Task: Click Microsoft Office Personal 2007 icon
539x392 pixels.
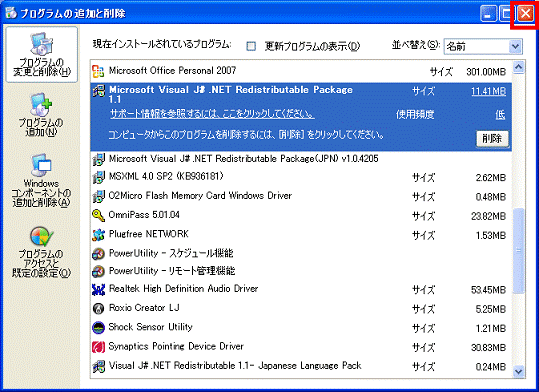Action: [98, 71]
